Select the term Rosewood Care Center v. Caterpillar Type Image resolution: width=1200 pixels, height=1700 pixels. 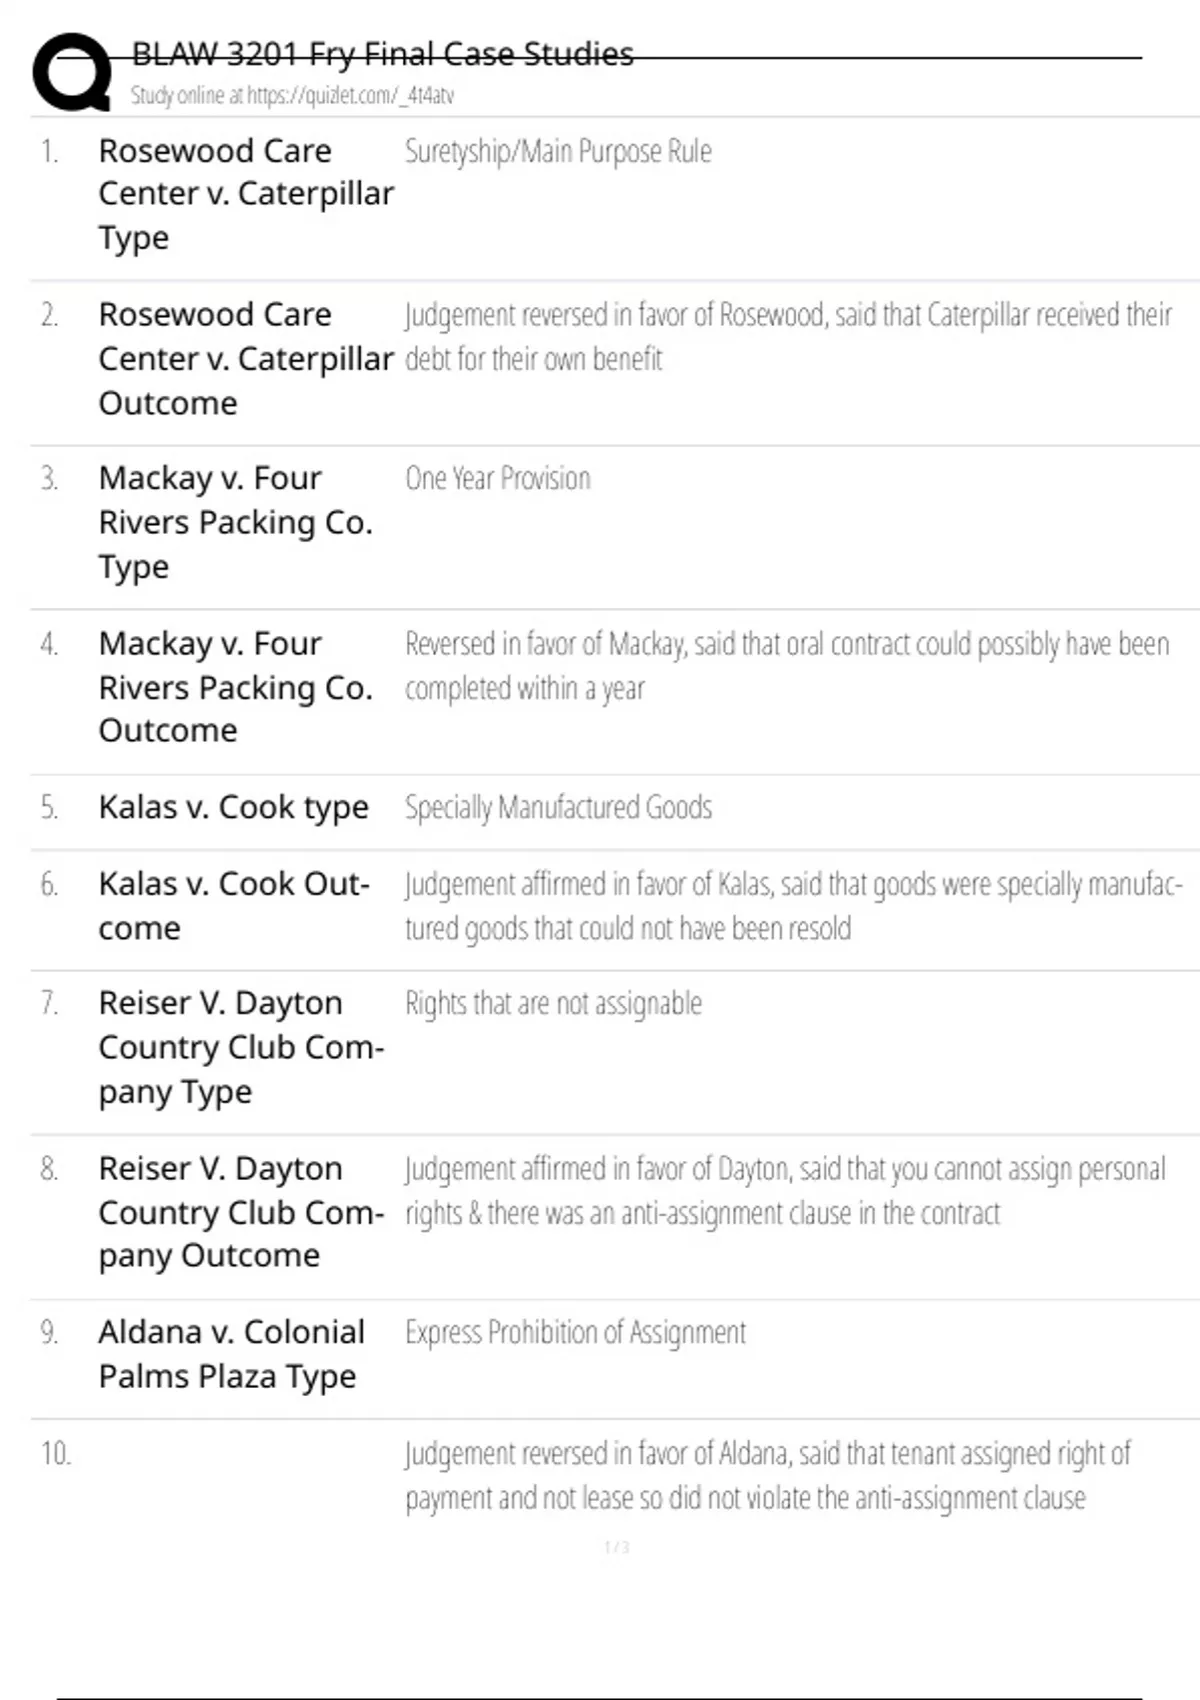(x=245, y=194)
